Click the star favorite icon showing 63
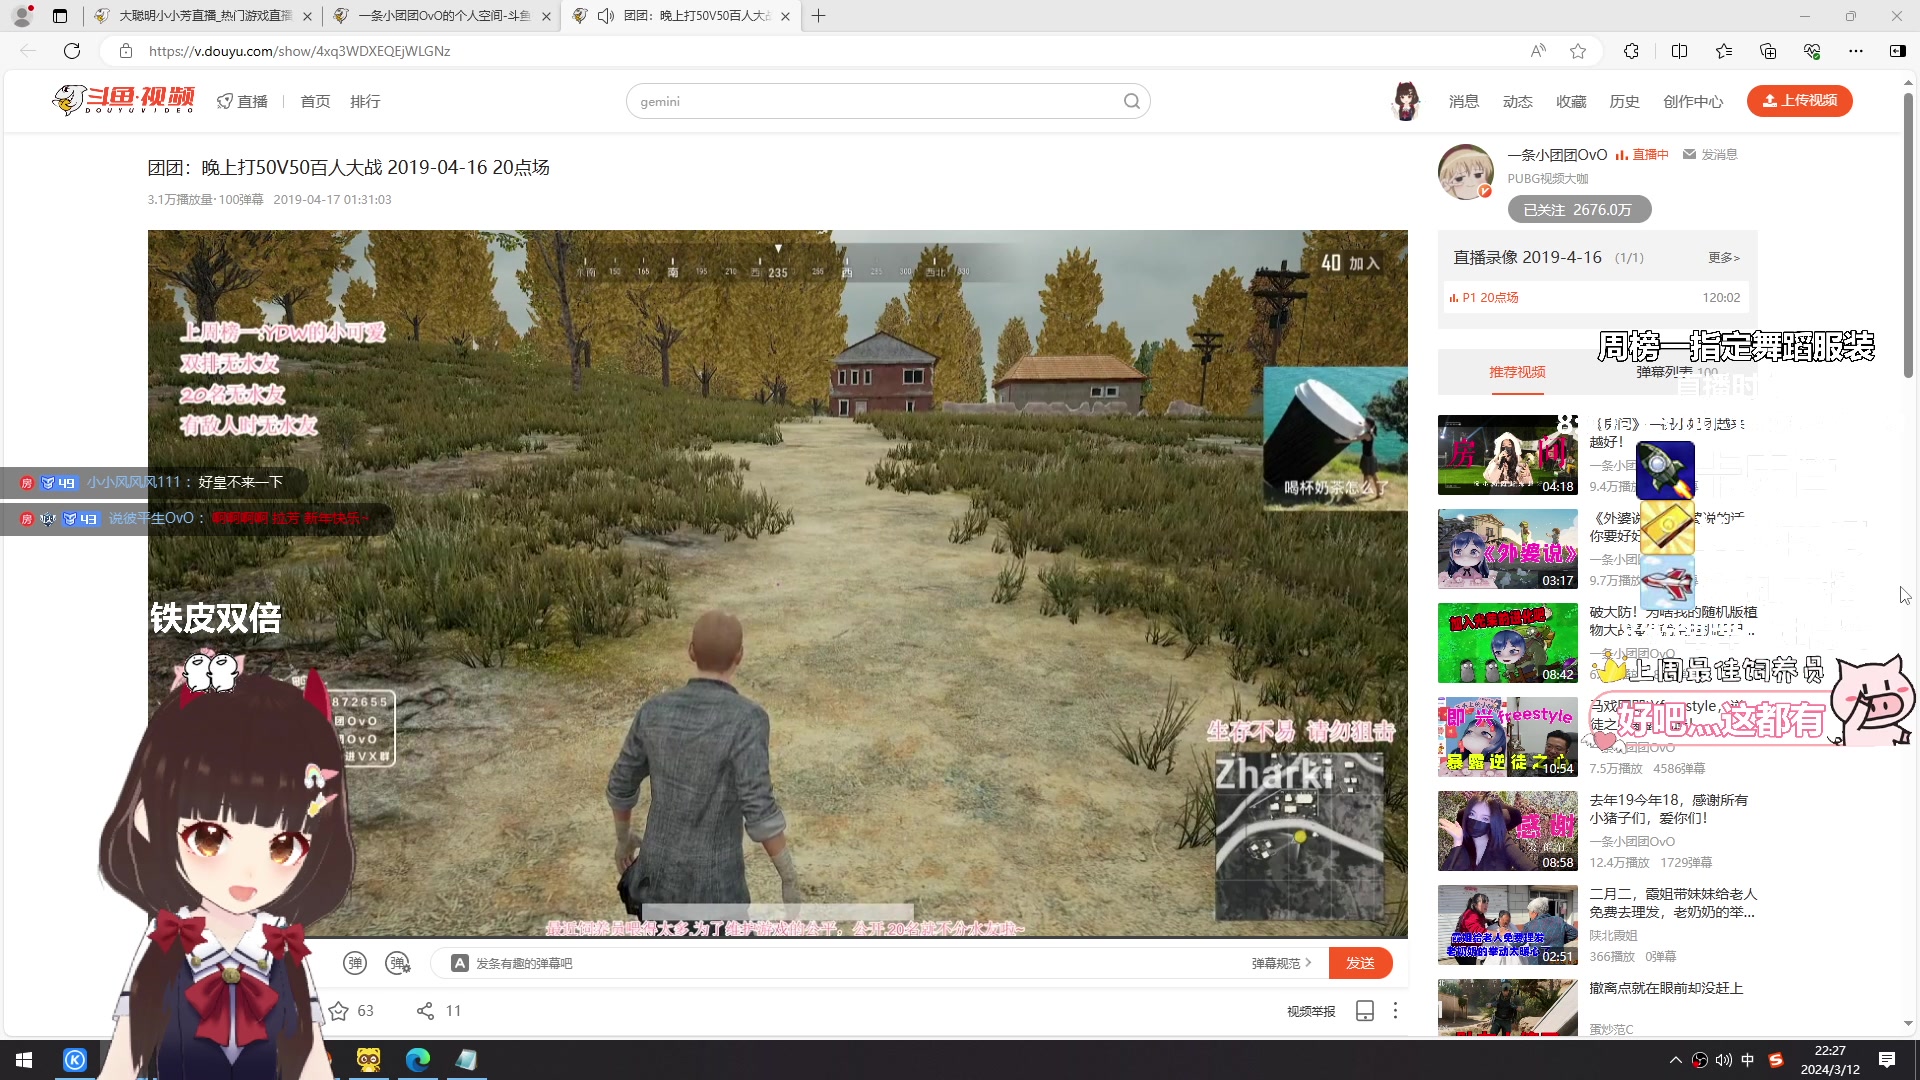The width and height of the screenshot is (1920, 1080). (339, 1011)
